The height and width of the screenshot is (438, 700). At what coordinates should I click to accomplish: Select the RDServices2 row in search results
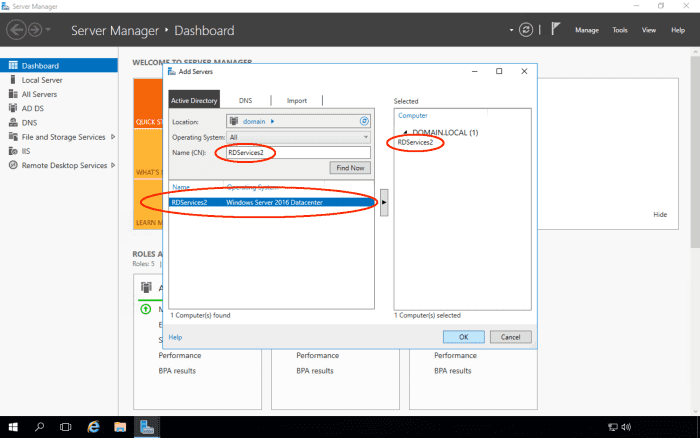click(x=271, y=202)
